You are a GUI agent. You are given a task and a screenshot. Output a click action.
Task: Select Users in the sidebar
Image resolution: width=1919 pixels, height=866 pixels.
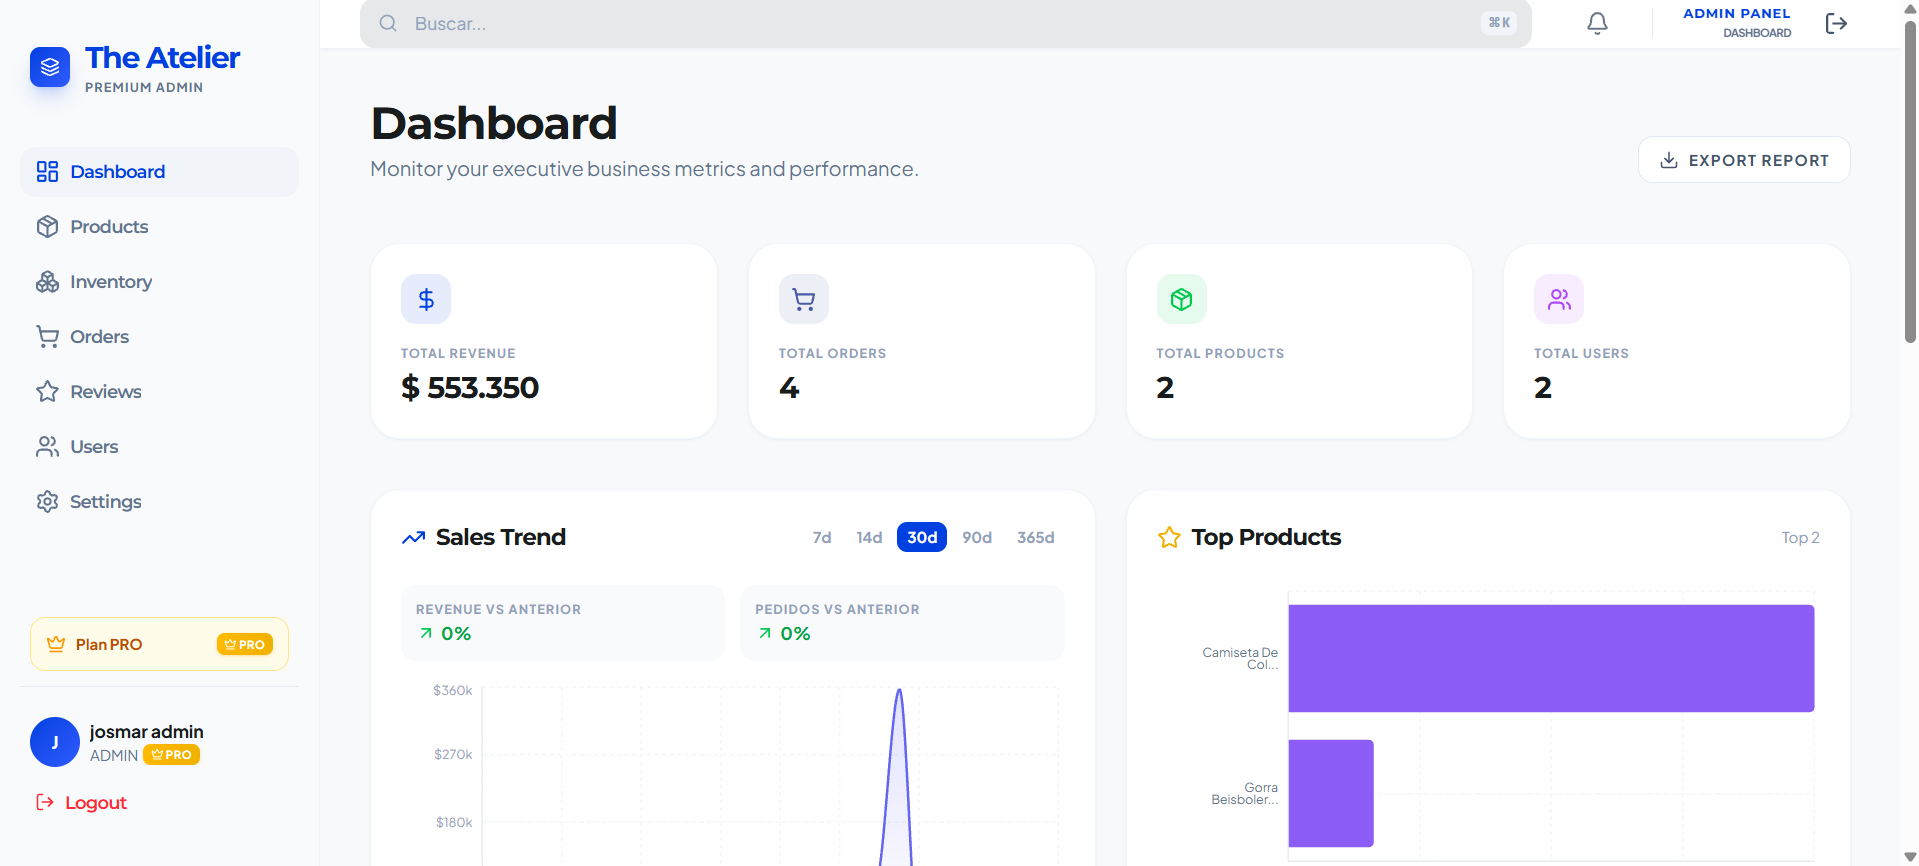point(159,447)
